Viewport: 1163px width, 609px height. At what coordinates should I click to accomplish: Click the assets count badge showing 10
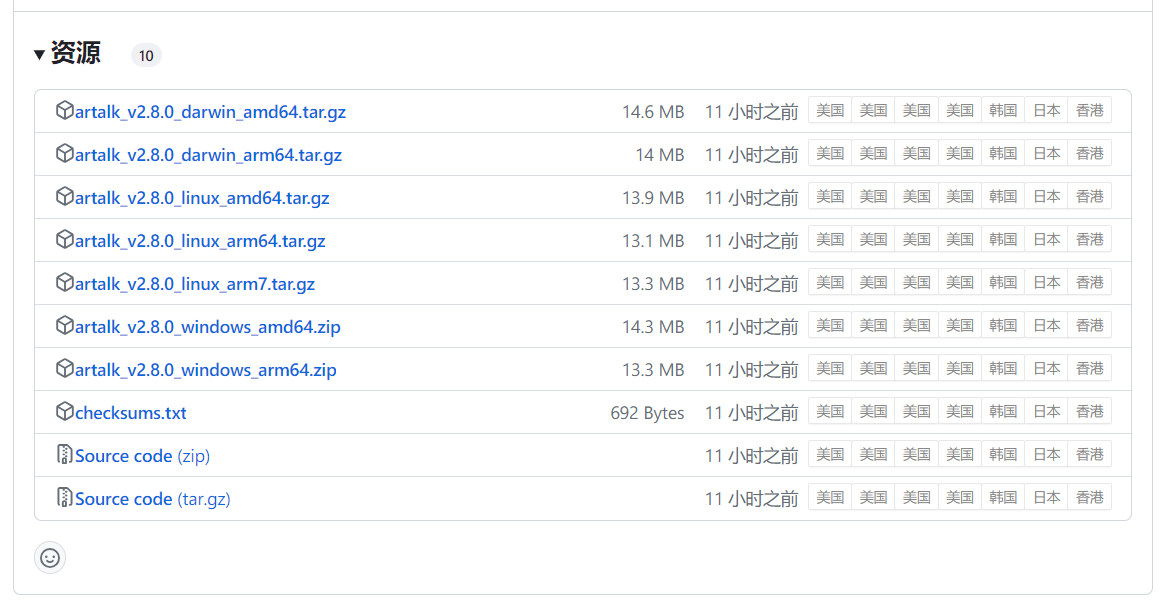pos(146,56)
